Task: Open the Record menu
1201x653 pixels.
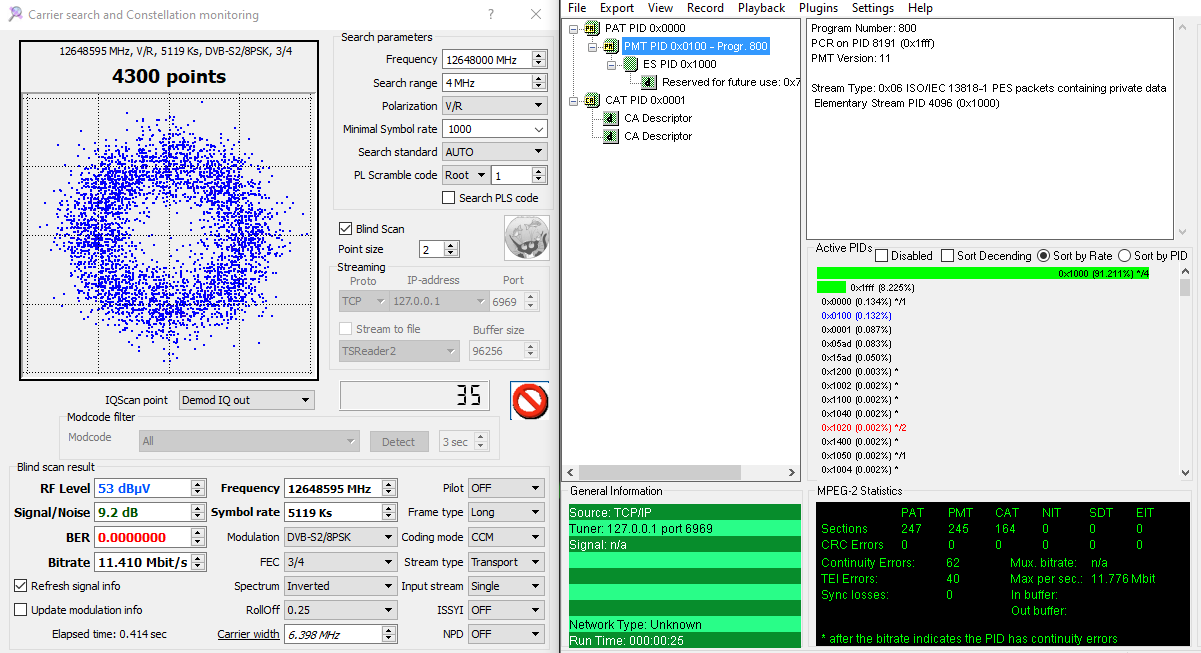Action: (705, 8)
